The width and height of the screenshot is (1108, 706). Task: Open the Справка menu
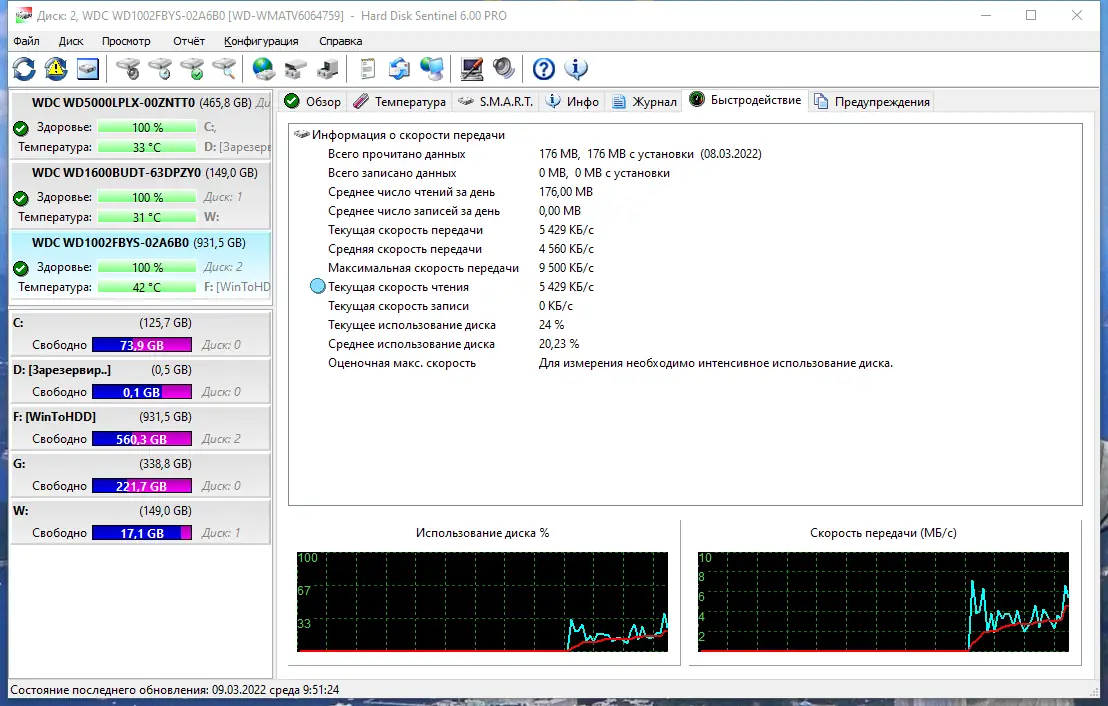click(x=340, y=41)
